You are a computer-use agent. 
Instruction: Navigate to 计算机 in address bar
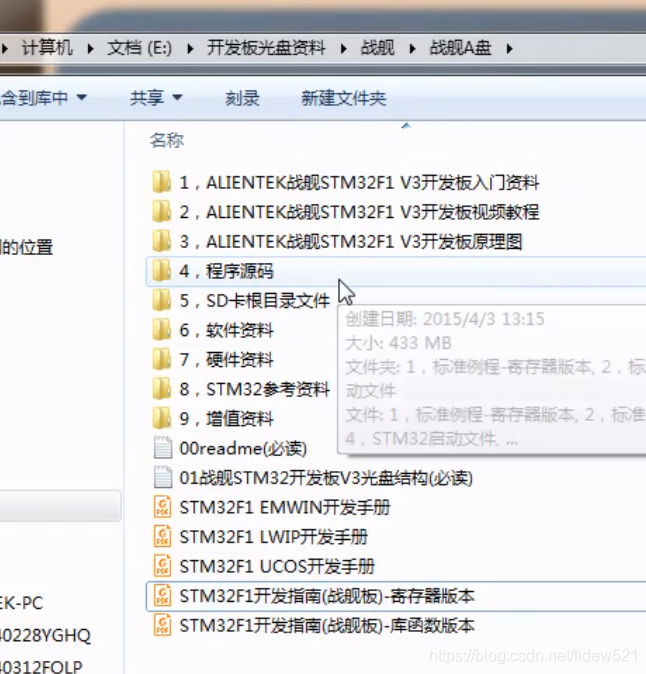pyautogui.click(x=47, y=48)
